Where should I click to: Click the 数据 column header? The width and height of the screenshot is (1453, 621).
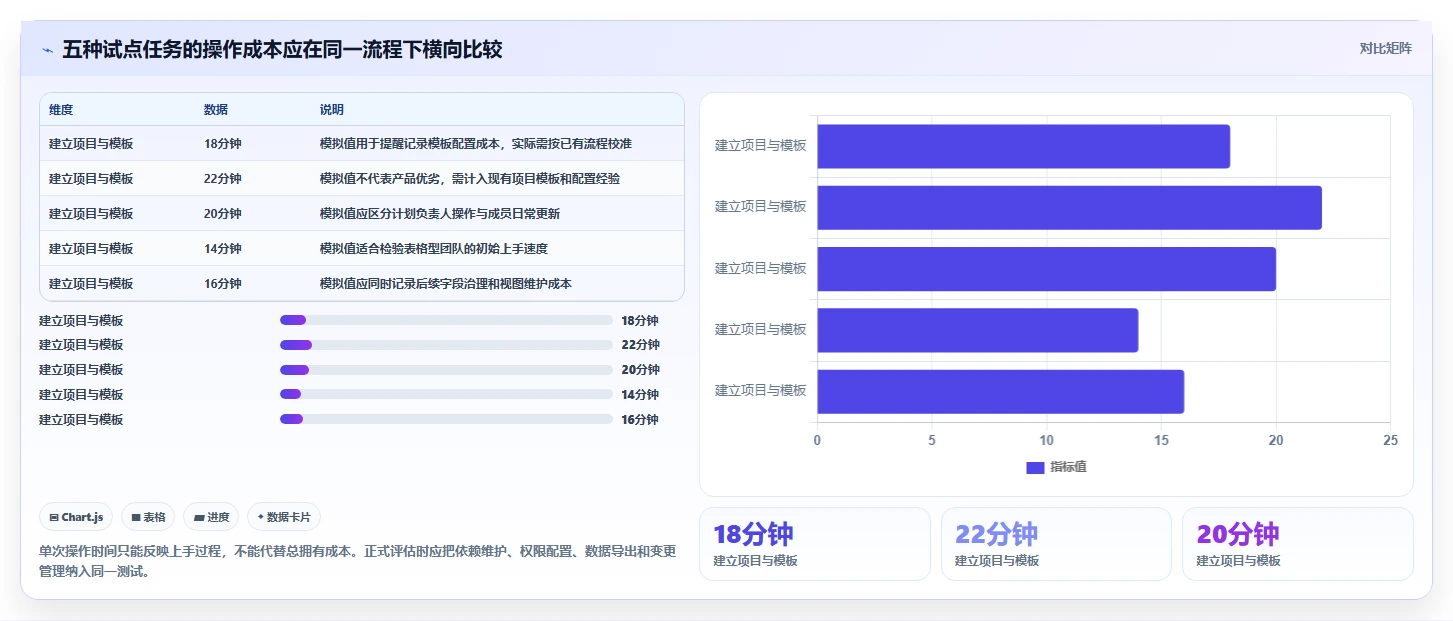point(216,109)
